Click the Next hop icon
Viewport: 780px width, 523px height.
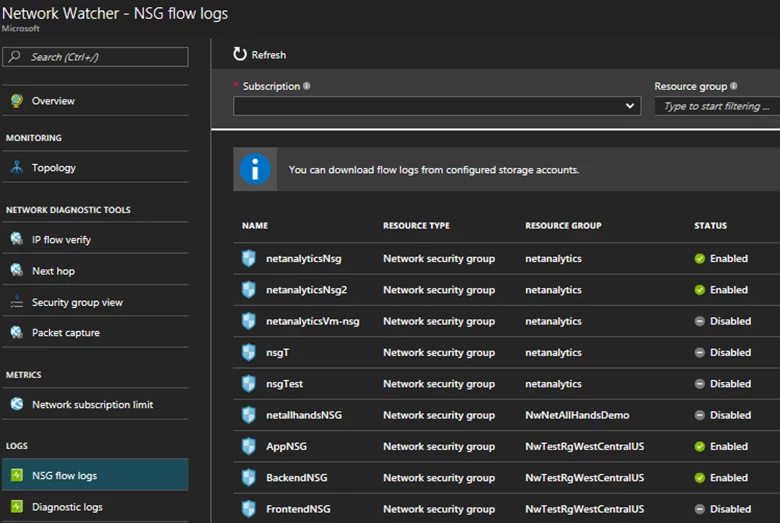(x=16, y=270)
